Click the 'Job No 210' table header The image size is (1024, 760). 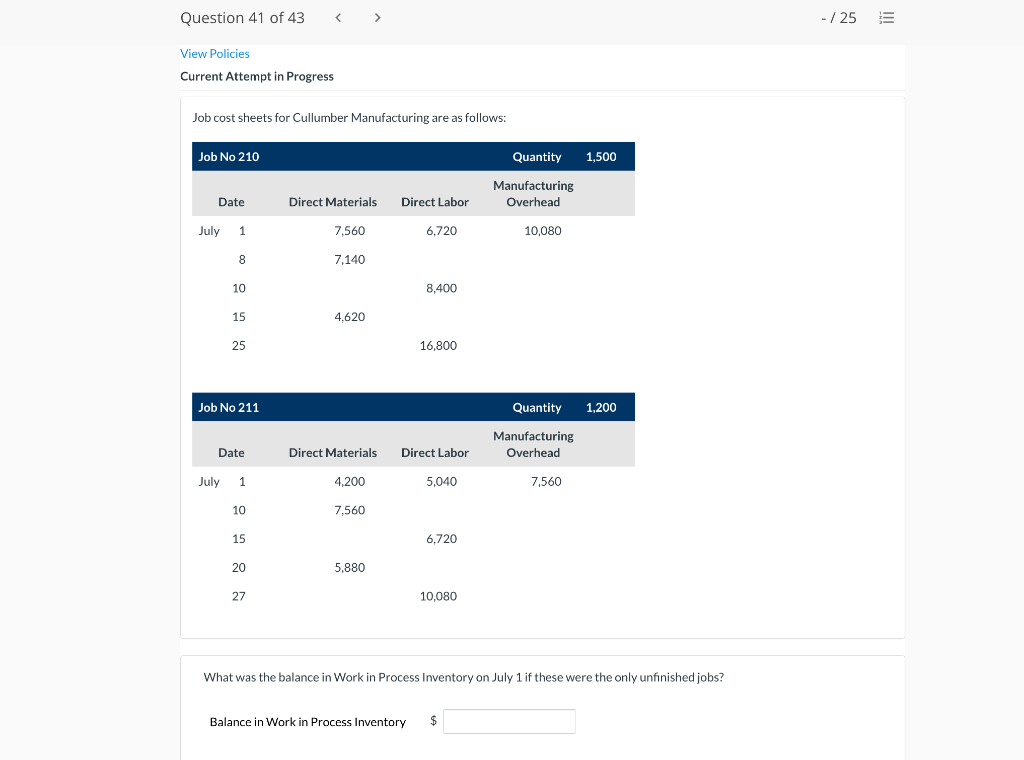point(229,157)
